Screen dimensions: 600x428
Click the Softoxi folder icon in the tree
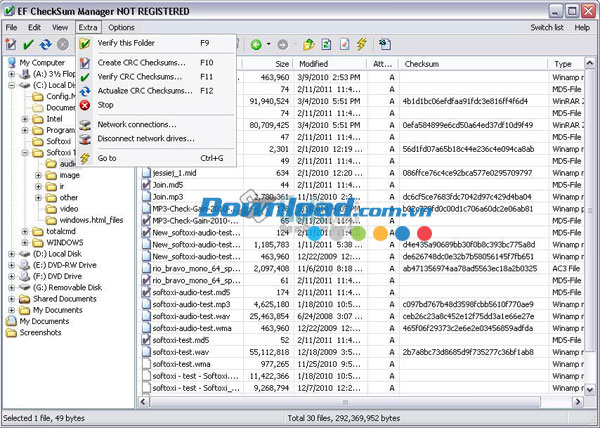(38, 142)
